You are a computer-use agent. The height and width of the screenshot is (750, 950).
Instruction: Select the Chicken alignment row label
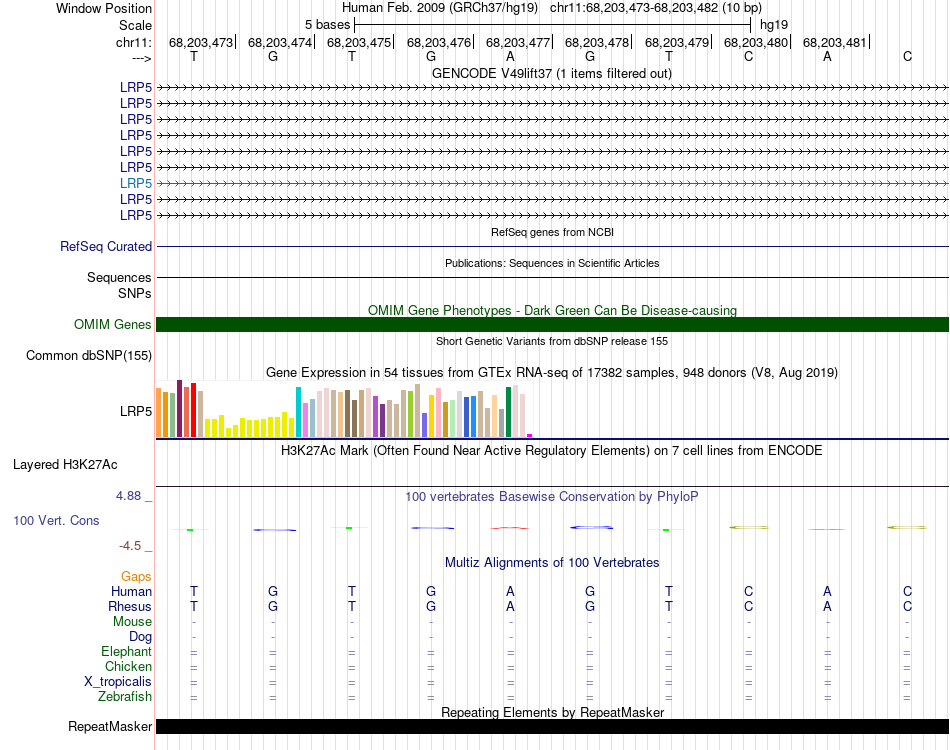coord(128,666)
